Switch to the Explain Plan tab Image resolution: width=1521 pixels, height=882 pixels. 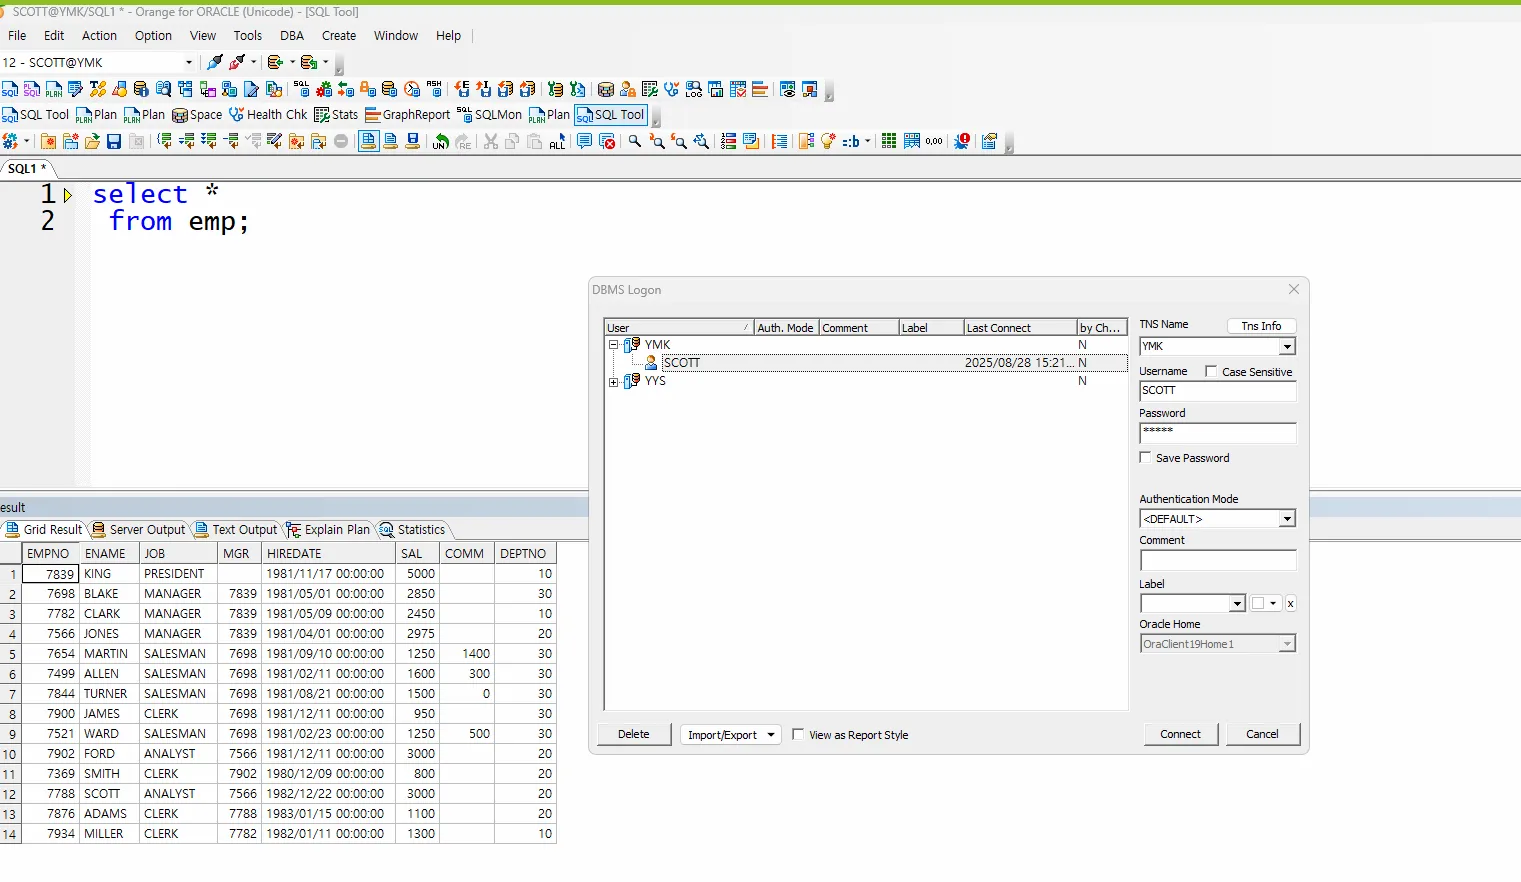328,530
